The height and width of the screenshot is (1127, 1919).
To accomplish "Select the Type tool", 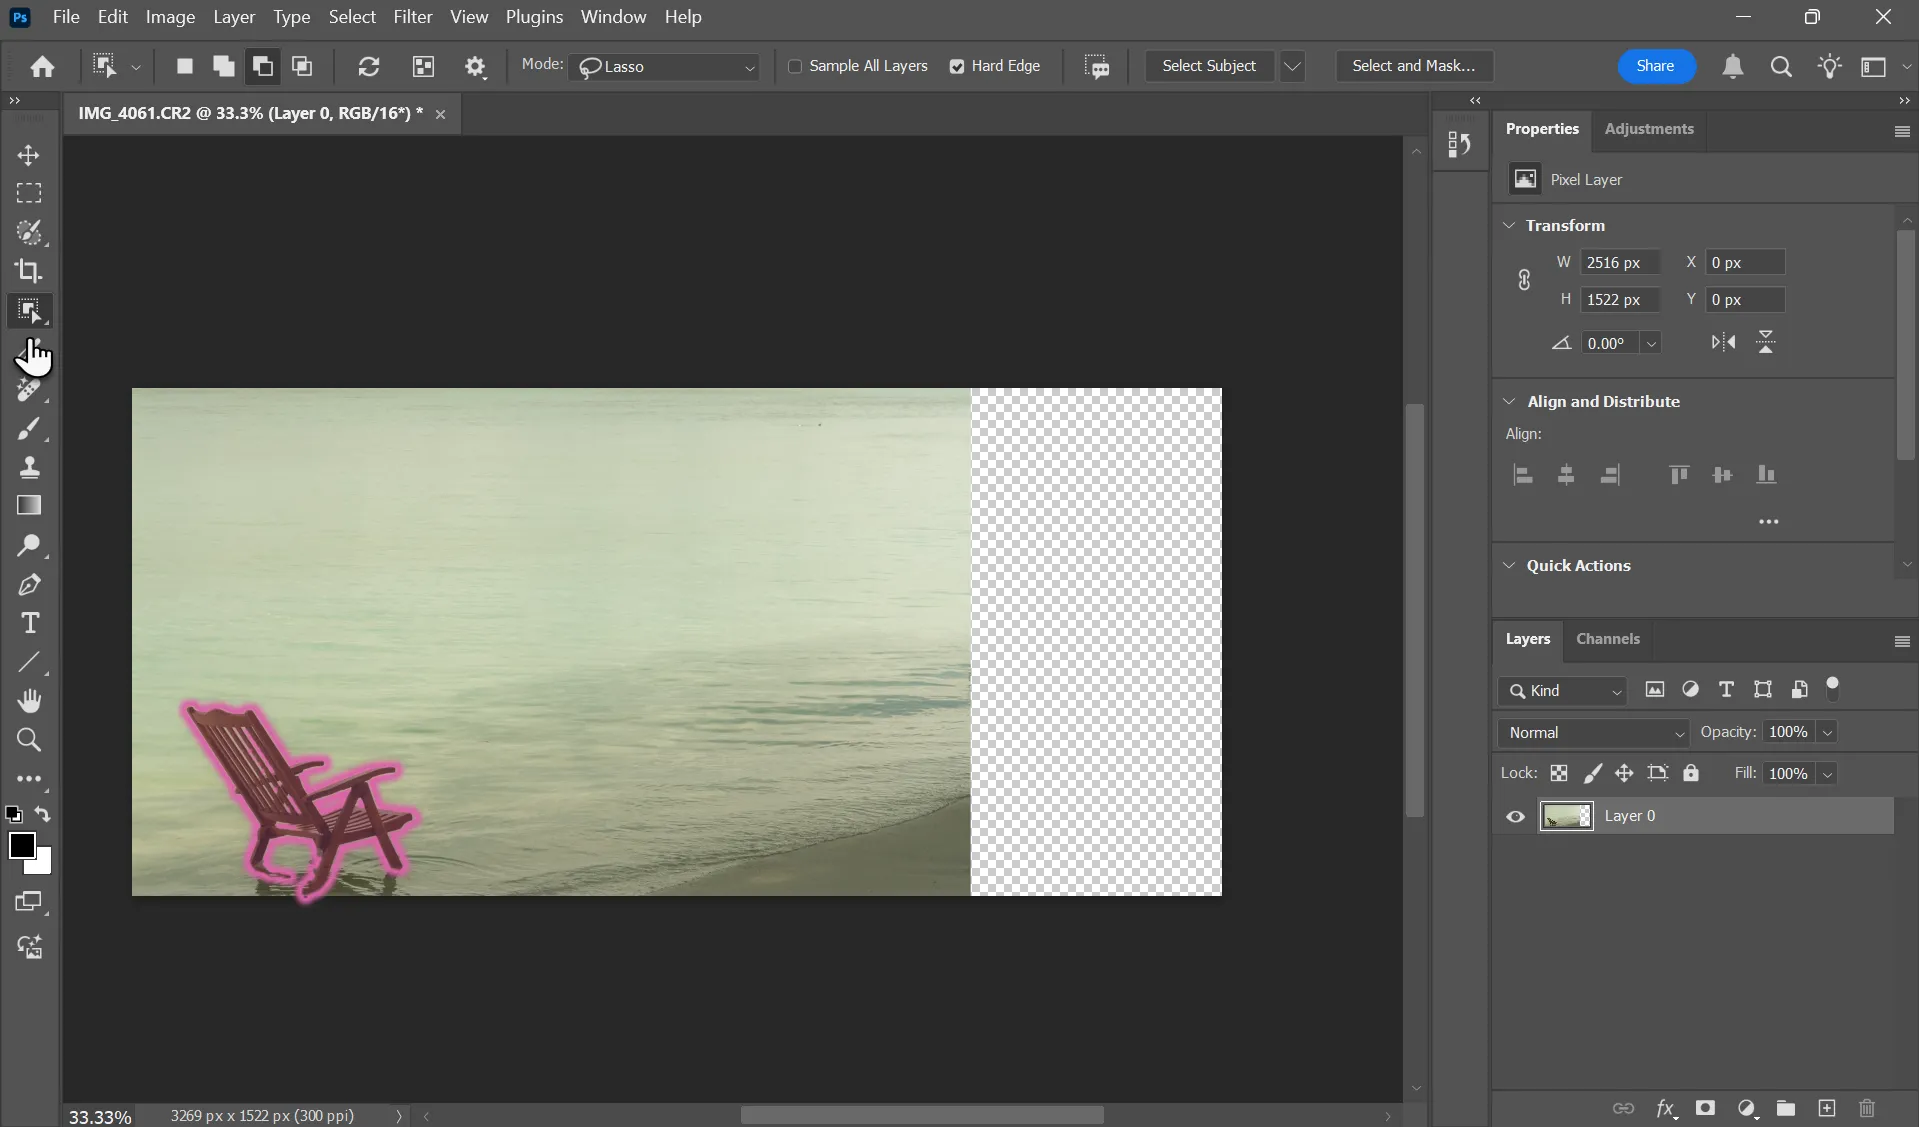I will (29, 623).
